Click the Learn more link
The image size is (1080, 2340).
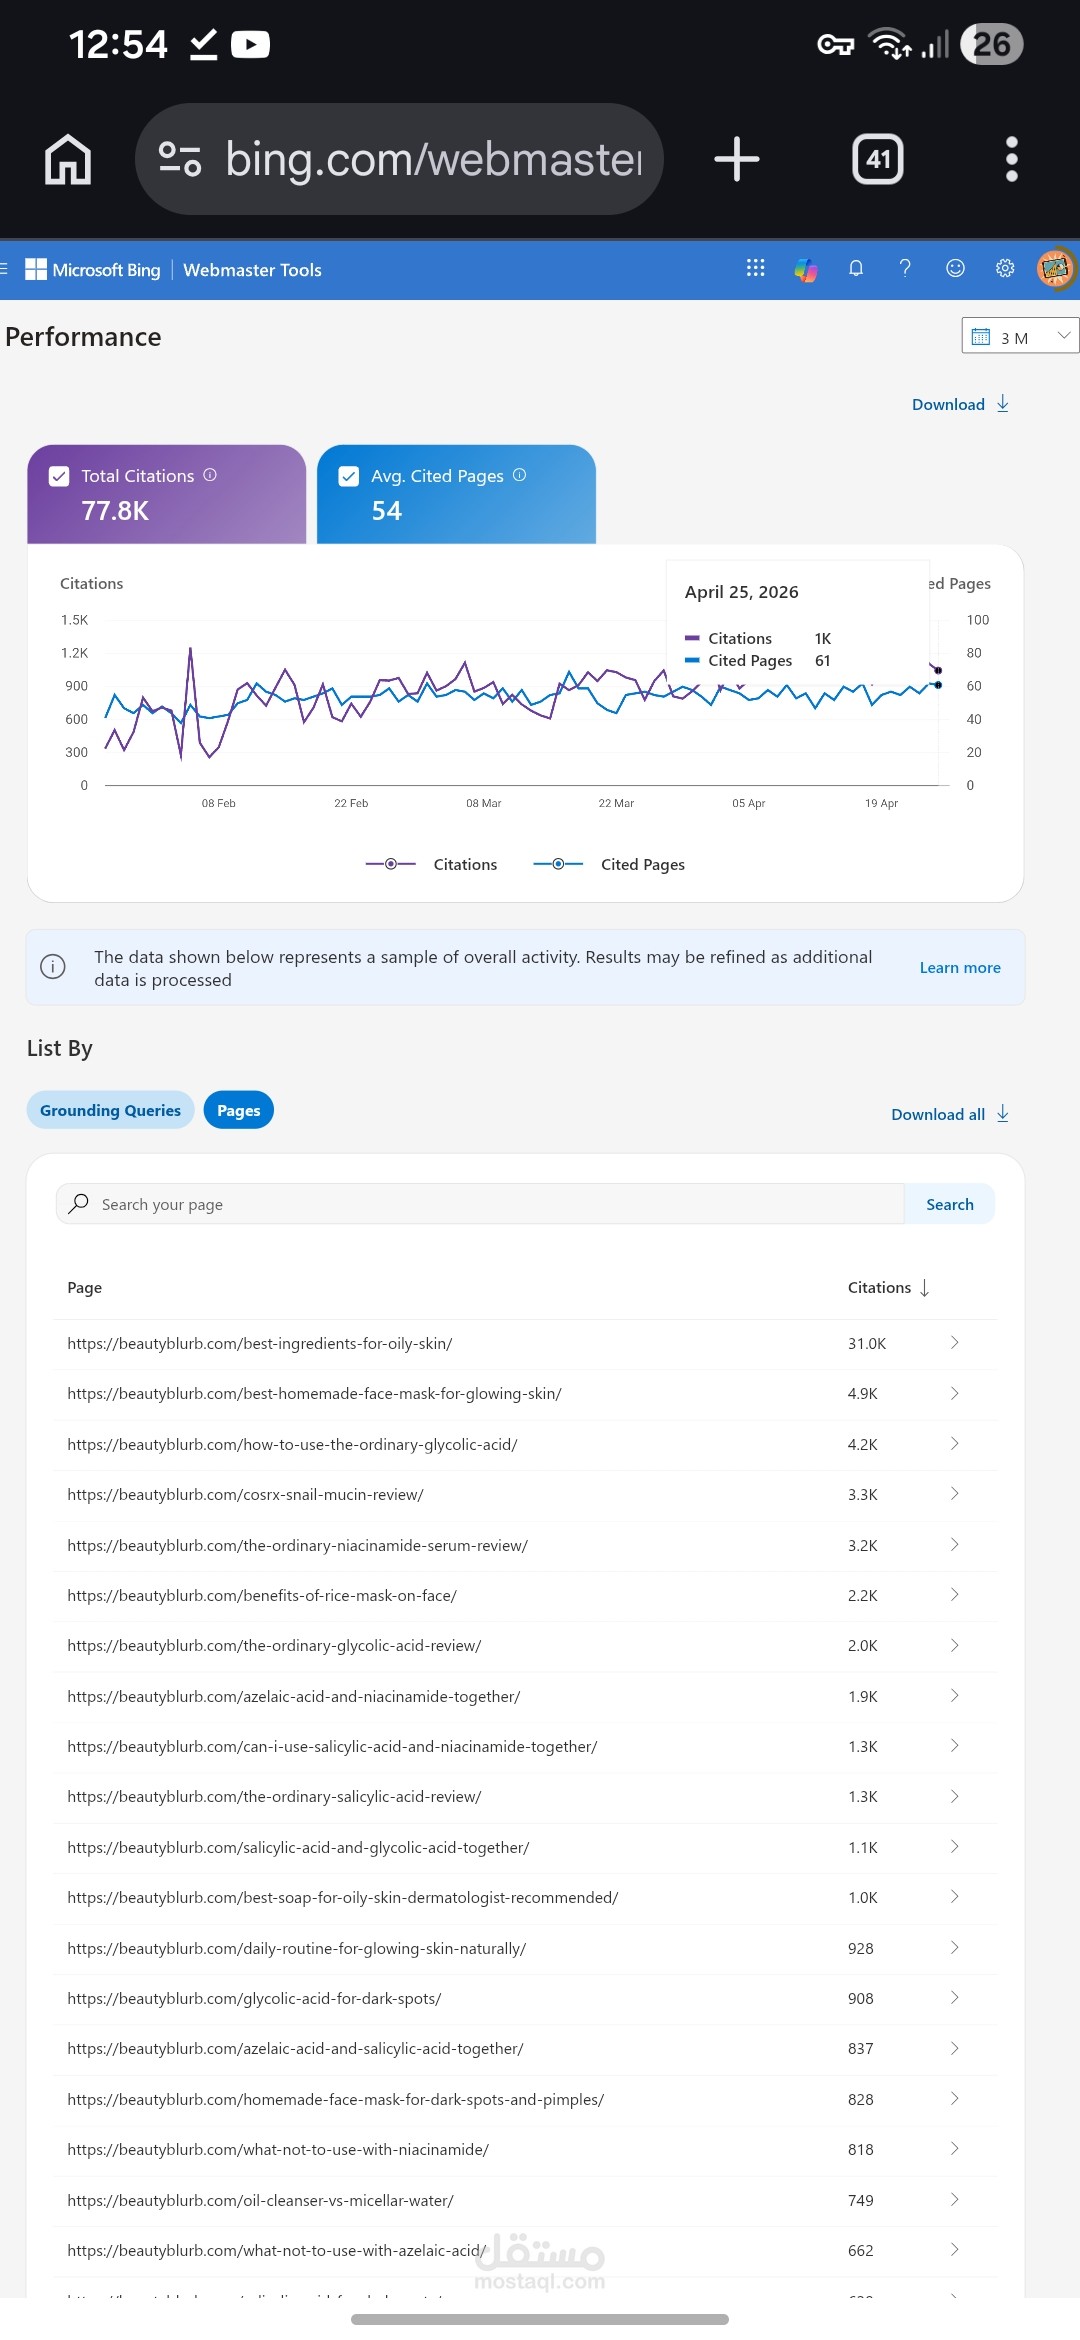click(x=960, y=967)
